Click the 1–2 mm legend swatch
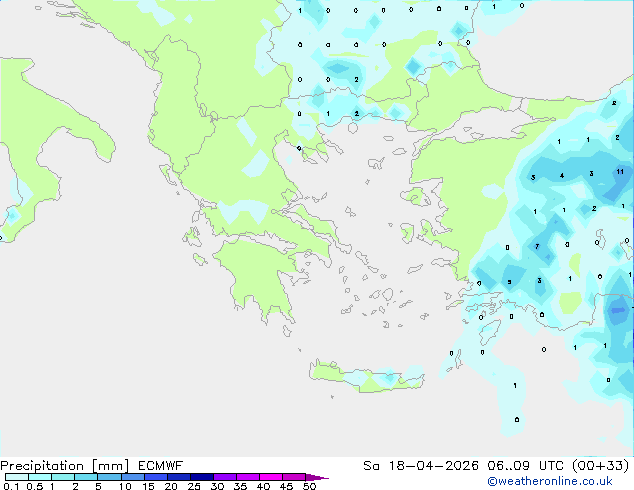 (x=63, y=477)
